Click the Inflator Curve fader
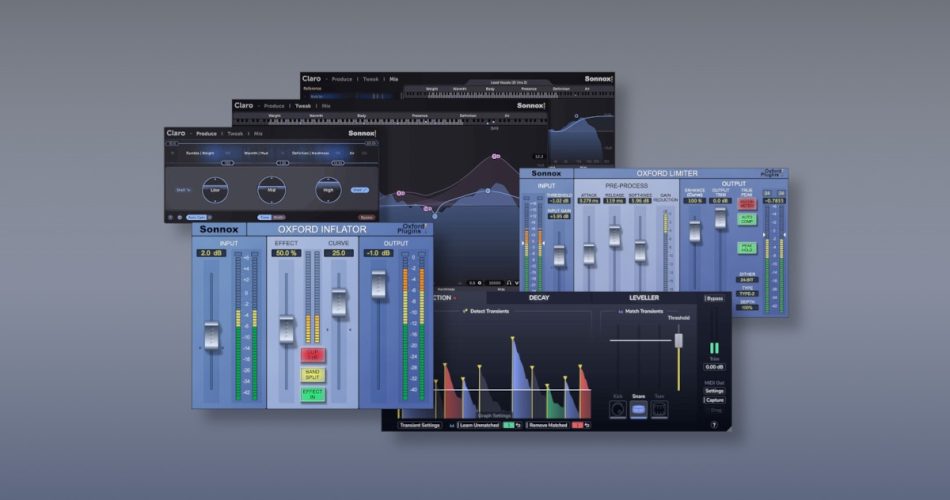 click(339, 303)
